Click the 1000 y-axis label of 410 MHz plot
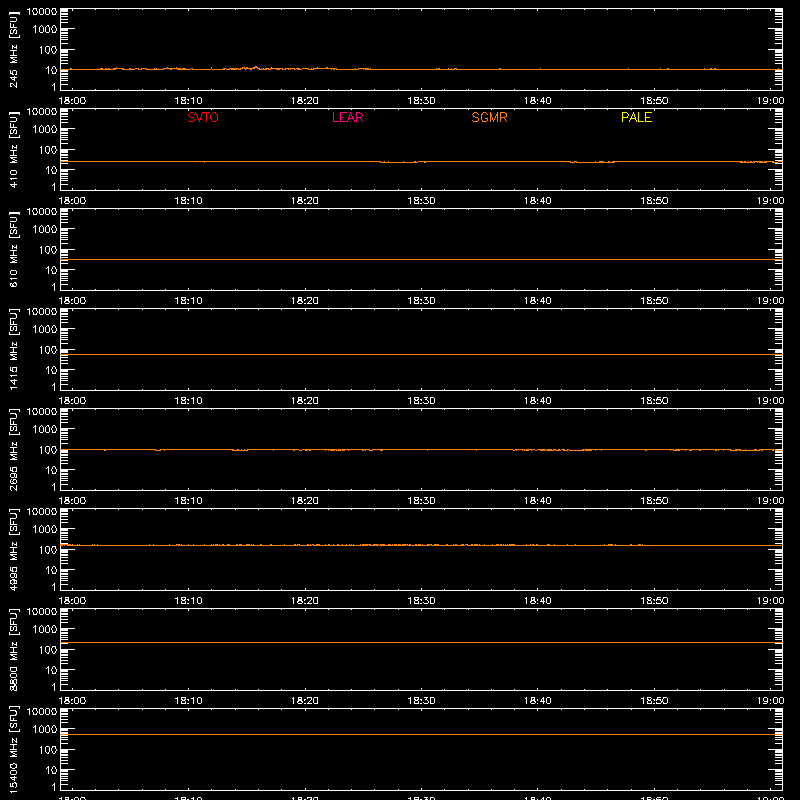 45,130
